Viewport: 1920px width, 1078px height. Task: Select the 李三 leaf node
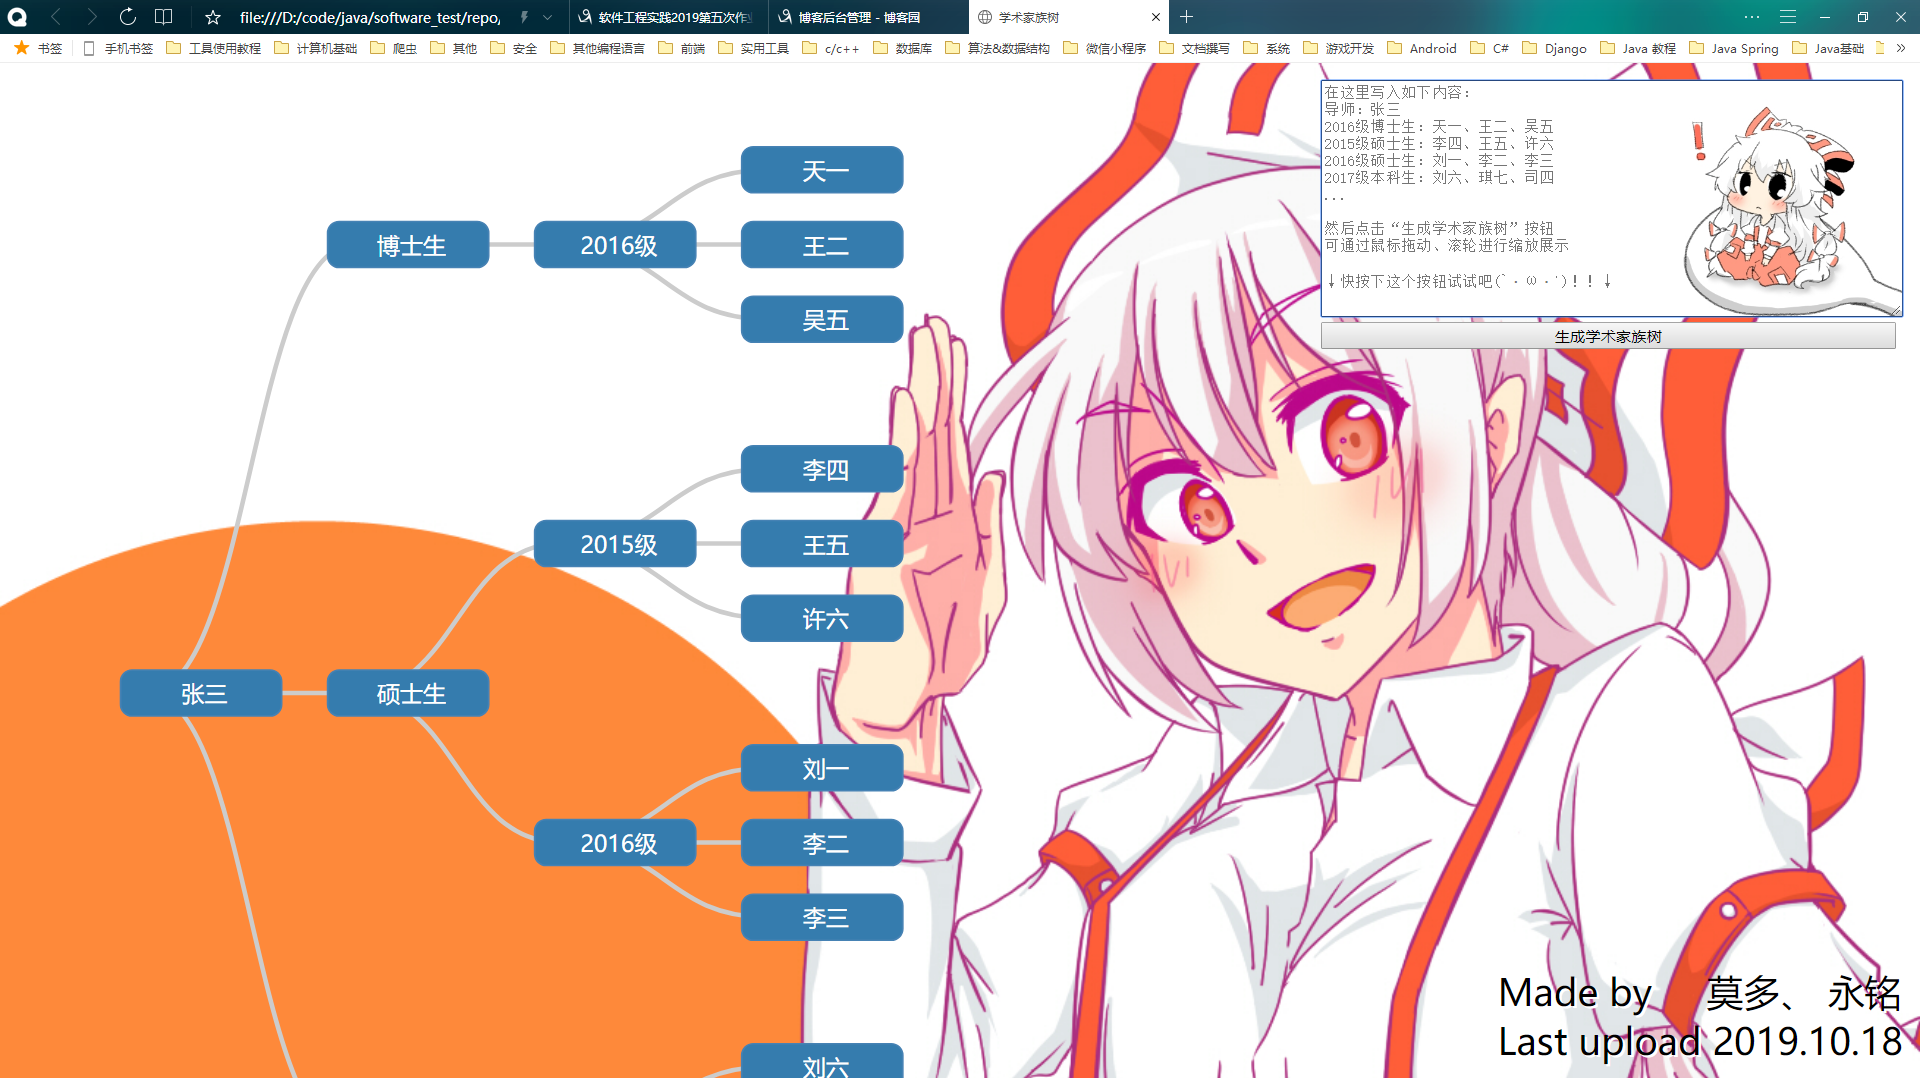tap(822, 917)
